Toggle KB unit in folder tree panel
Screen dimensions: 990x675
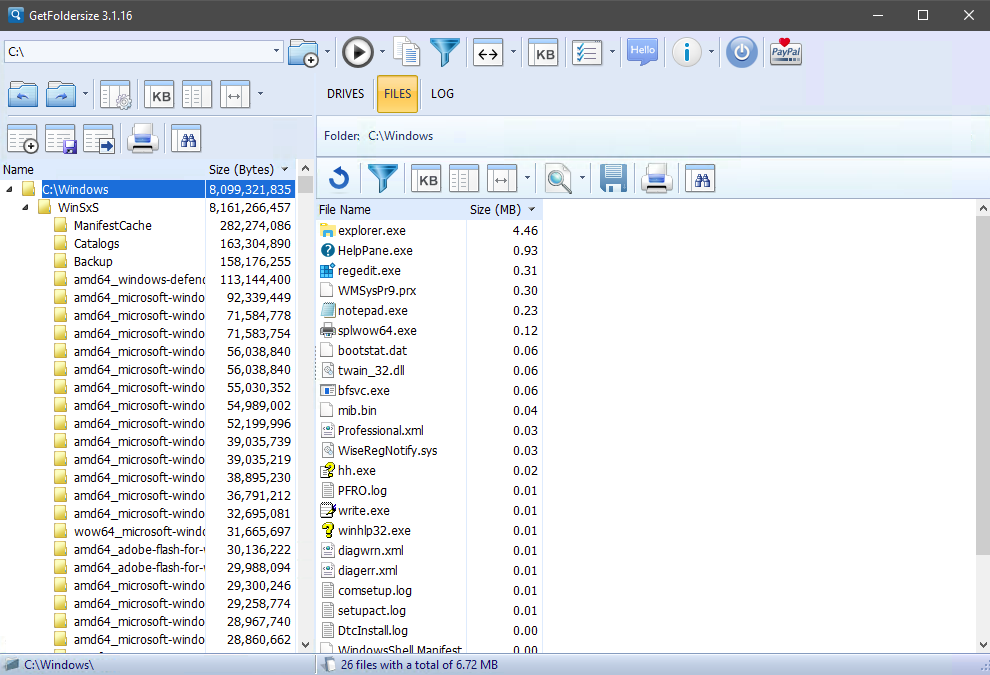(159, 95)
